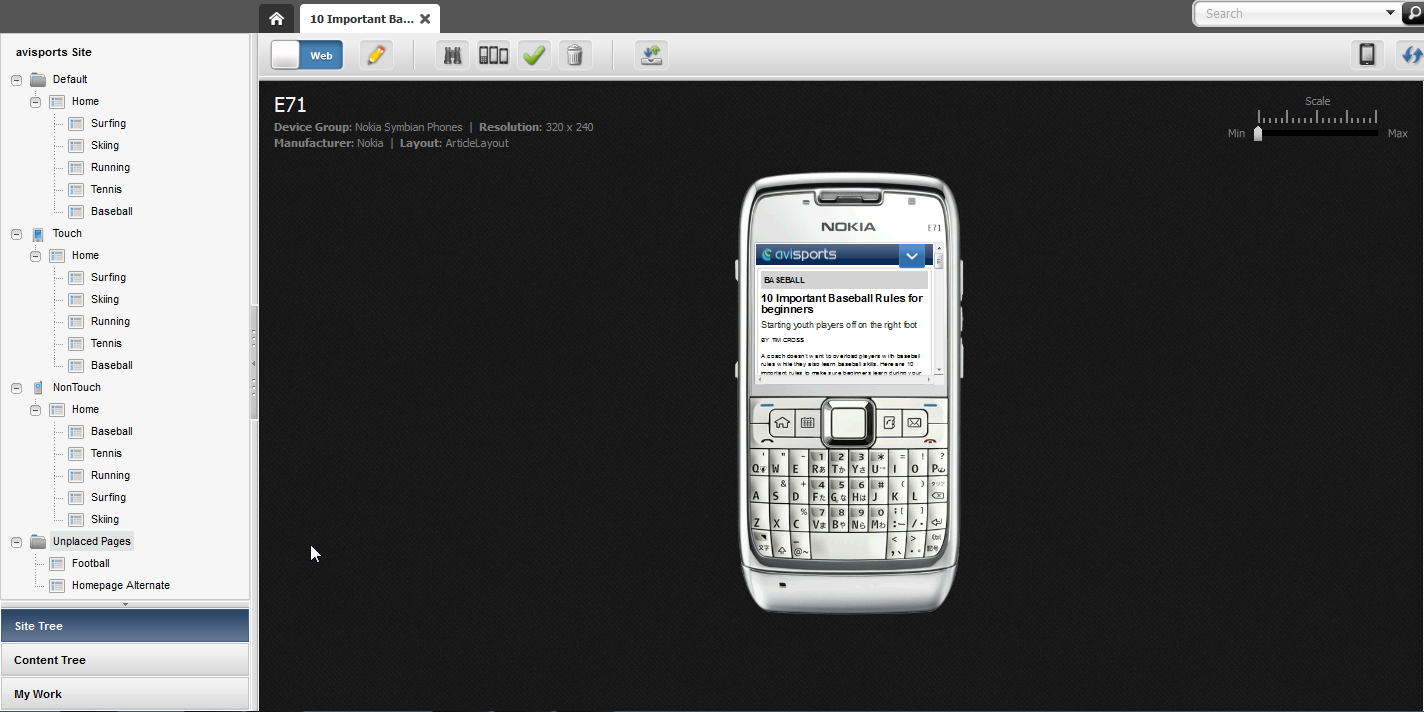This screenshot has height=712, width=1424.
Task: Select the Default folder tree item
Action: (x=70, y=79)
